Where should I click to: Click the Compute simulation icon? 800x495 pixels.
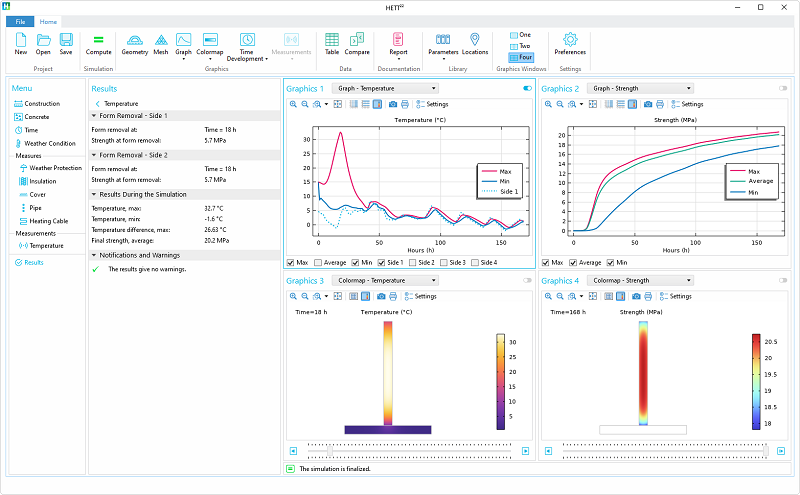click(98, 42)
